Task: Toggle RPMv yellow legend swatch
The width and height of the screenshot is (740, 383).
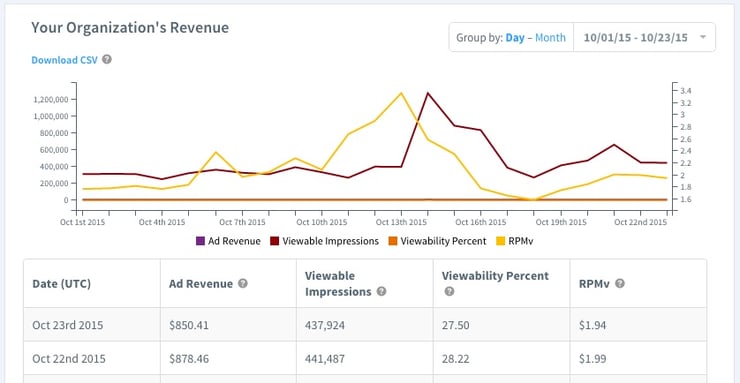Action: pyautogui.click(x=500, y=241)
